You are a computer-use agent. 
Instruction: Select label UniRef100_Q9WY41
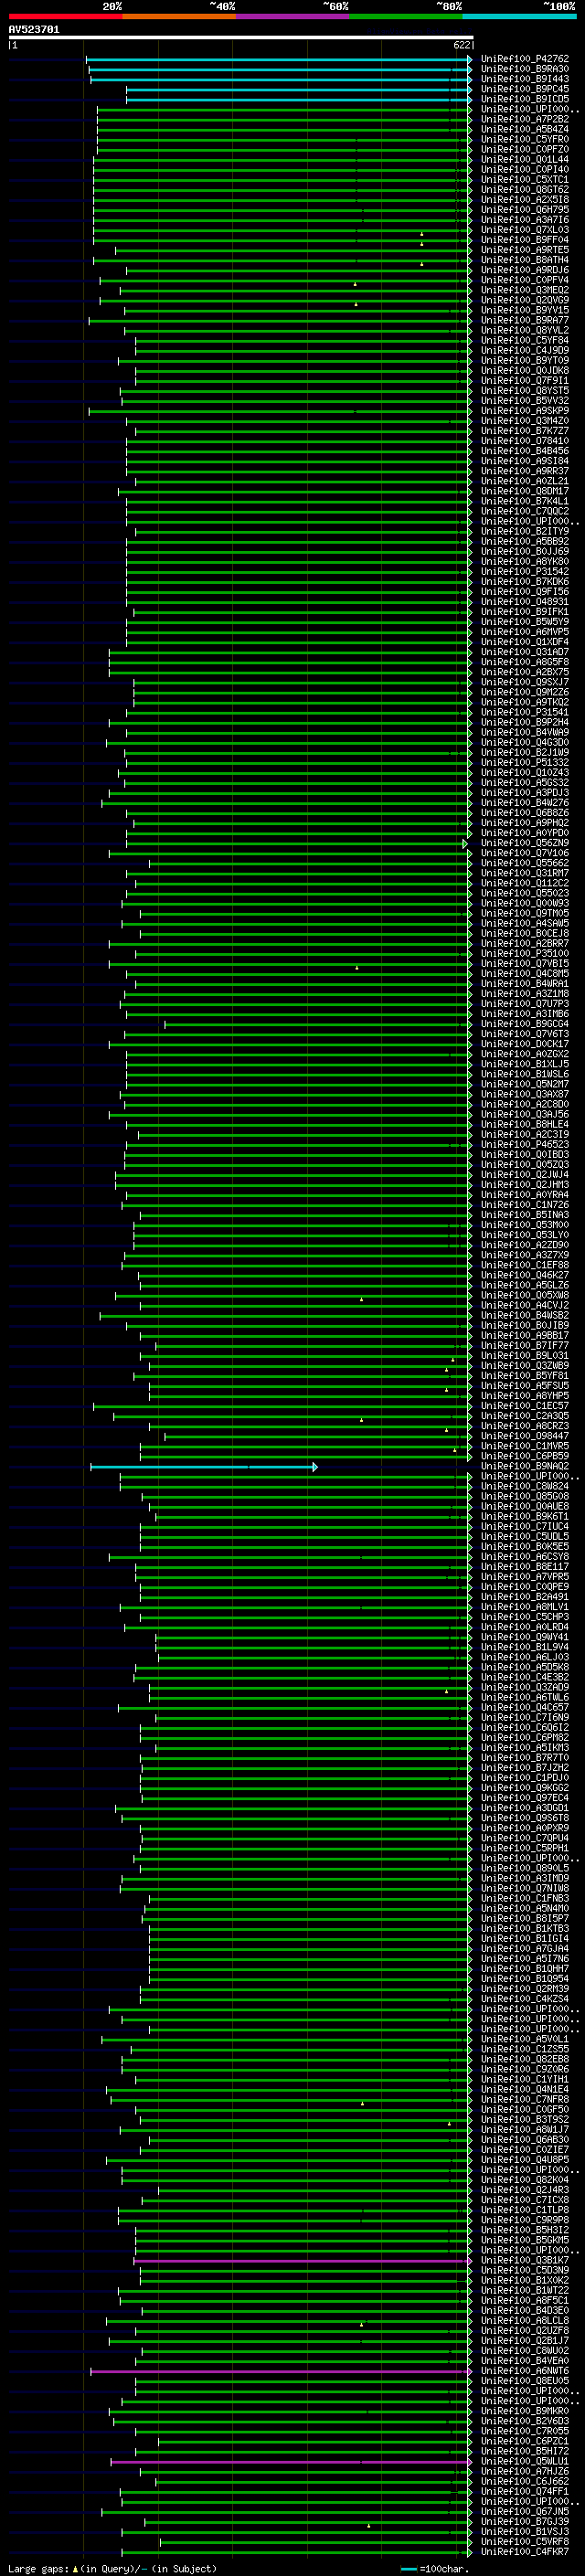coord(524,1637)
